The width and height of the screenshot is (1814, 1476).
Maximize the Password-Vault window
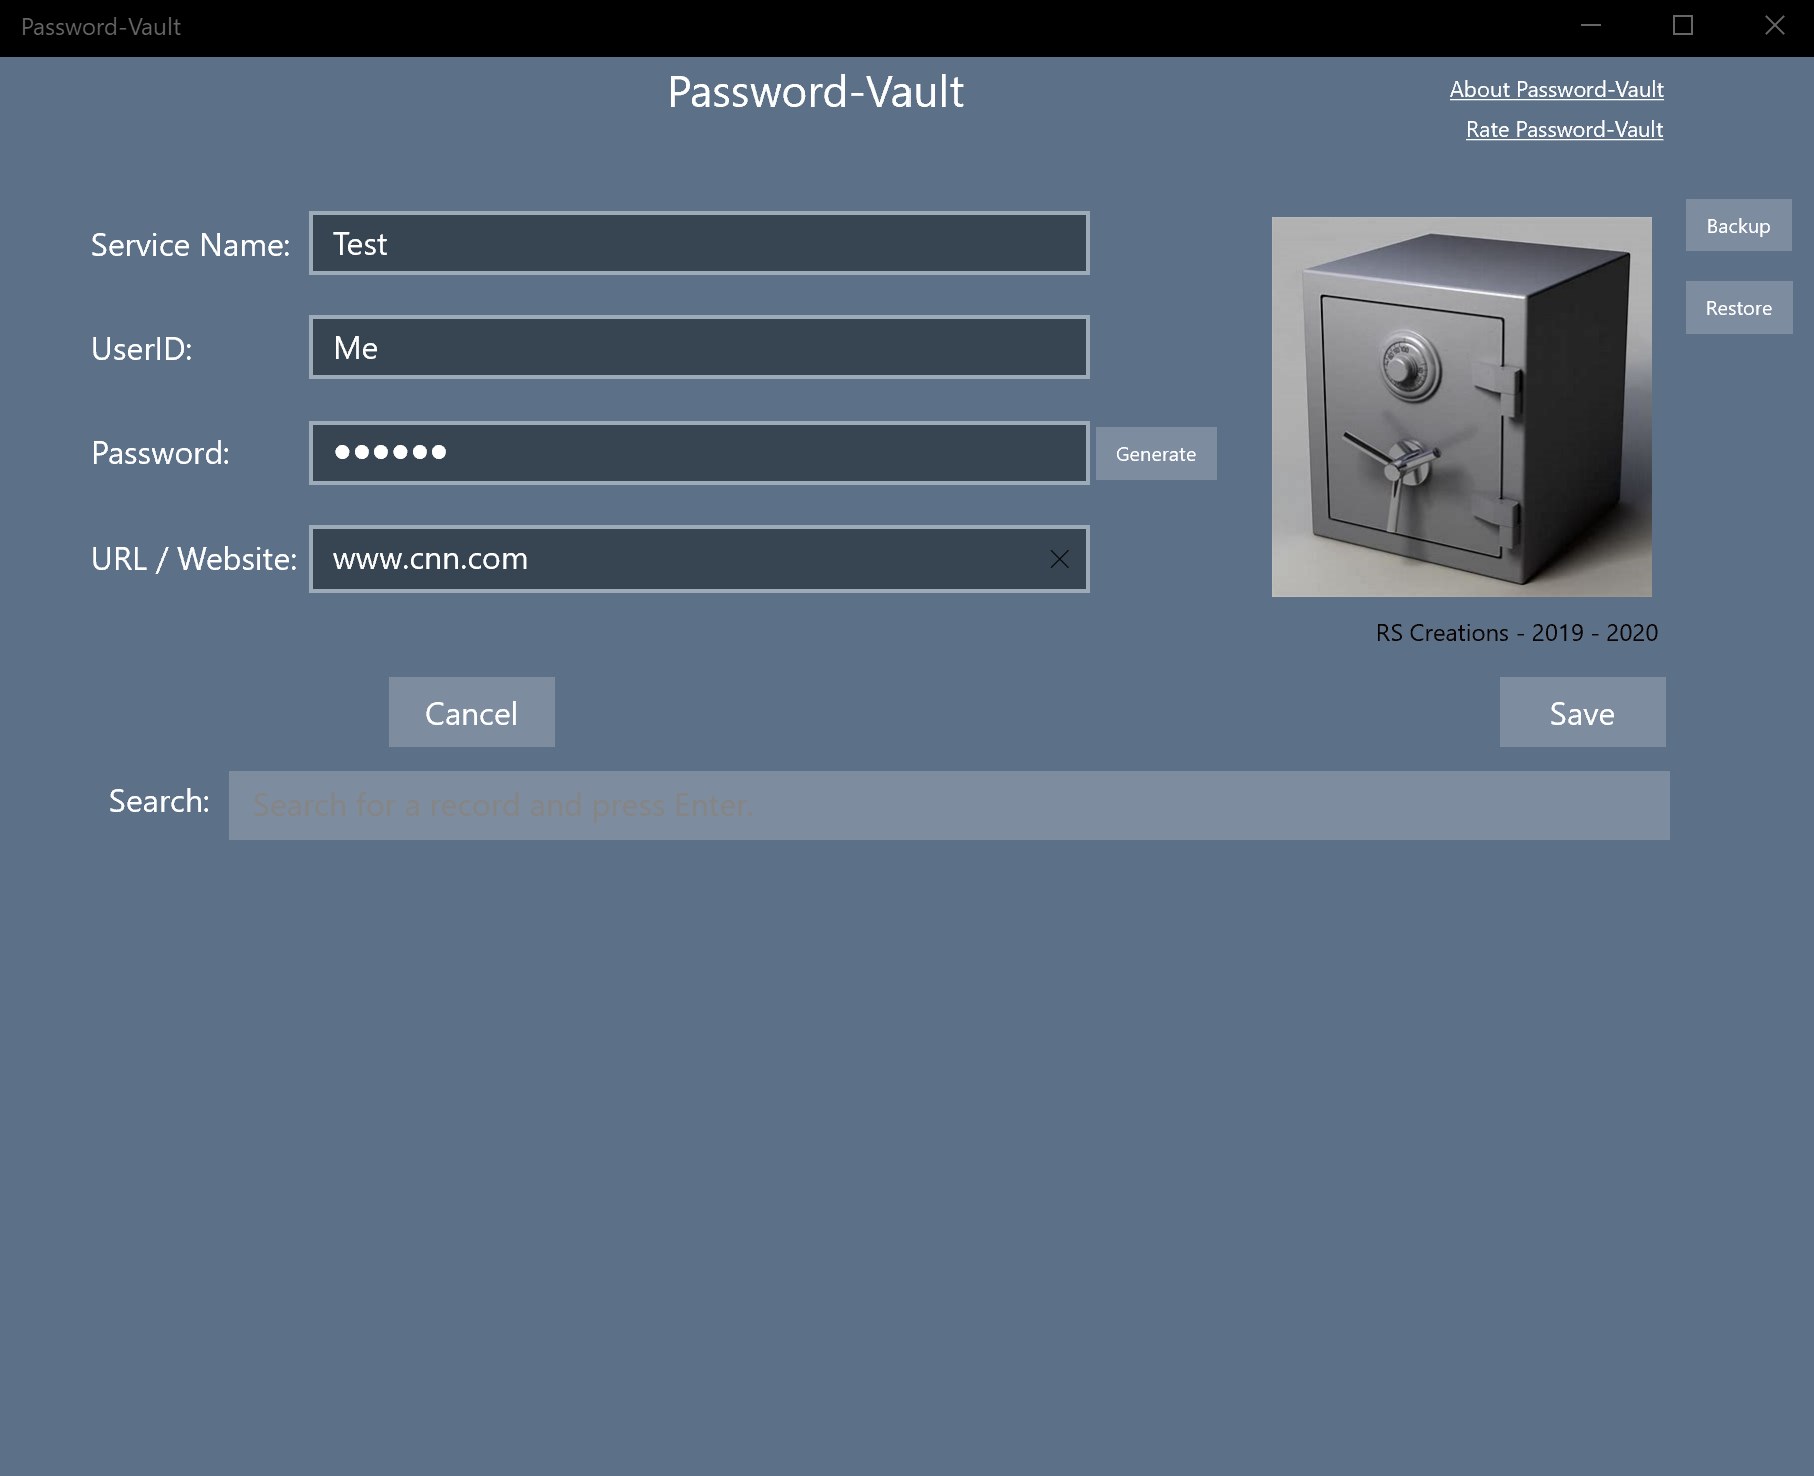tap(1683, 26)
